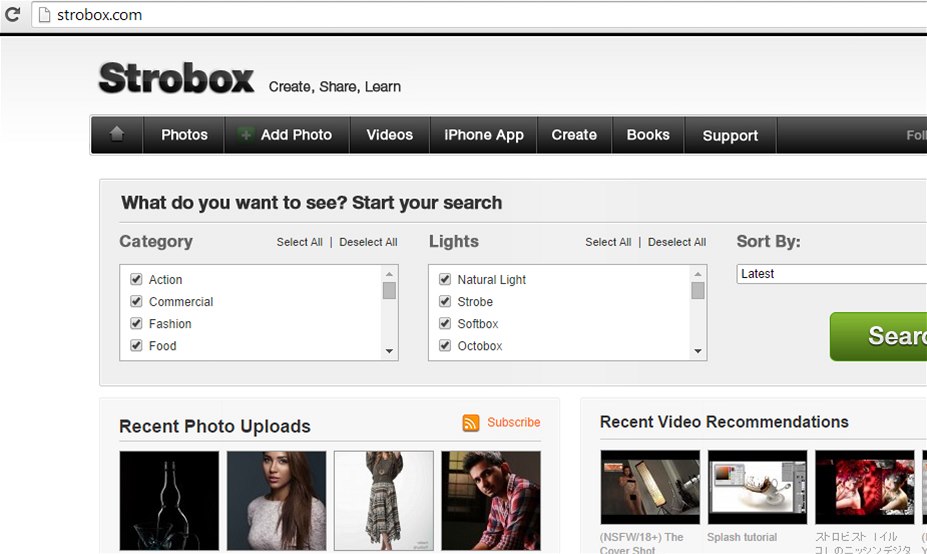927x554 pixels.
Task: Click the orange RSS feed icon
Action: coord(471,423)
